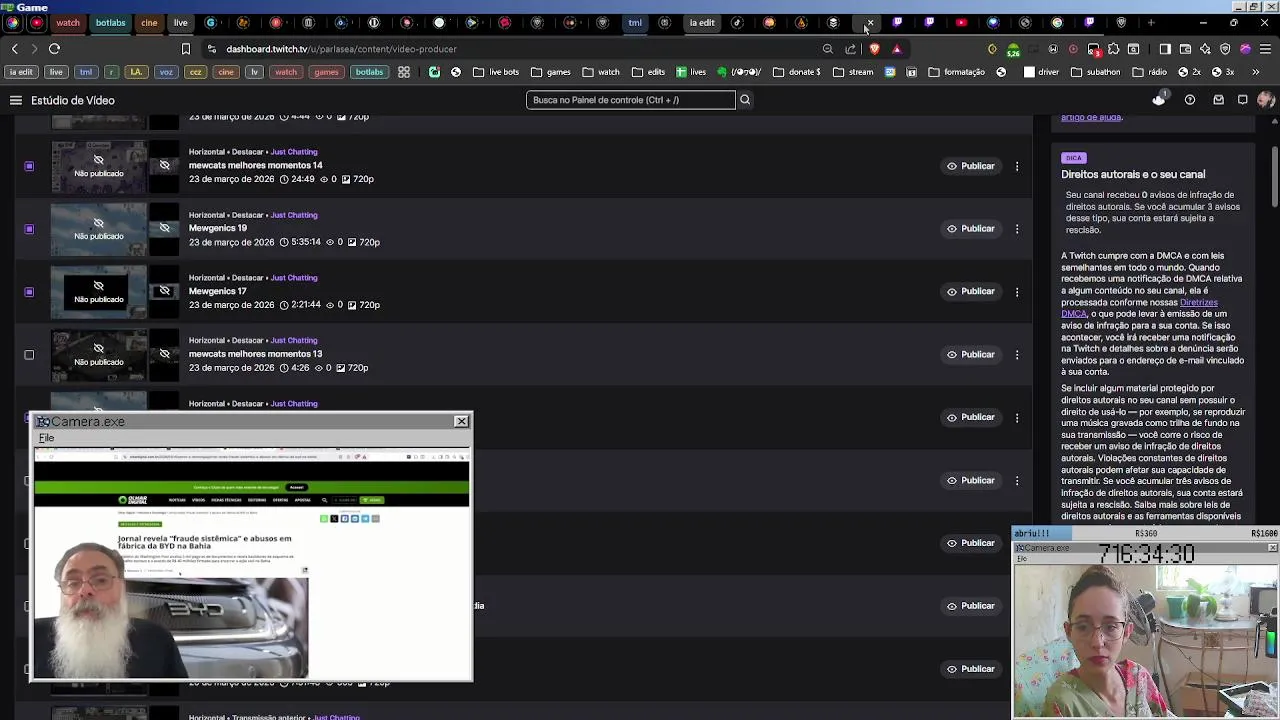Open the artigo de ajuda link
Image resolution: width=1280 pixels, height=720 pixels.
[1091, 117]
